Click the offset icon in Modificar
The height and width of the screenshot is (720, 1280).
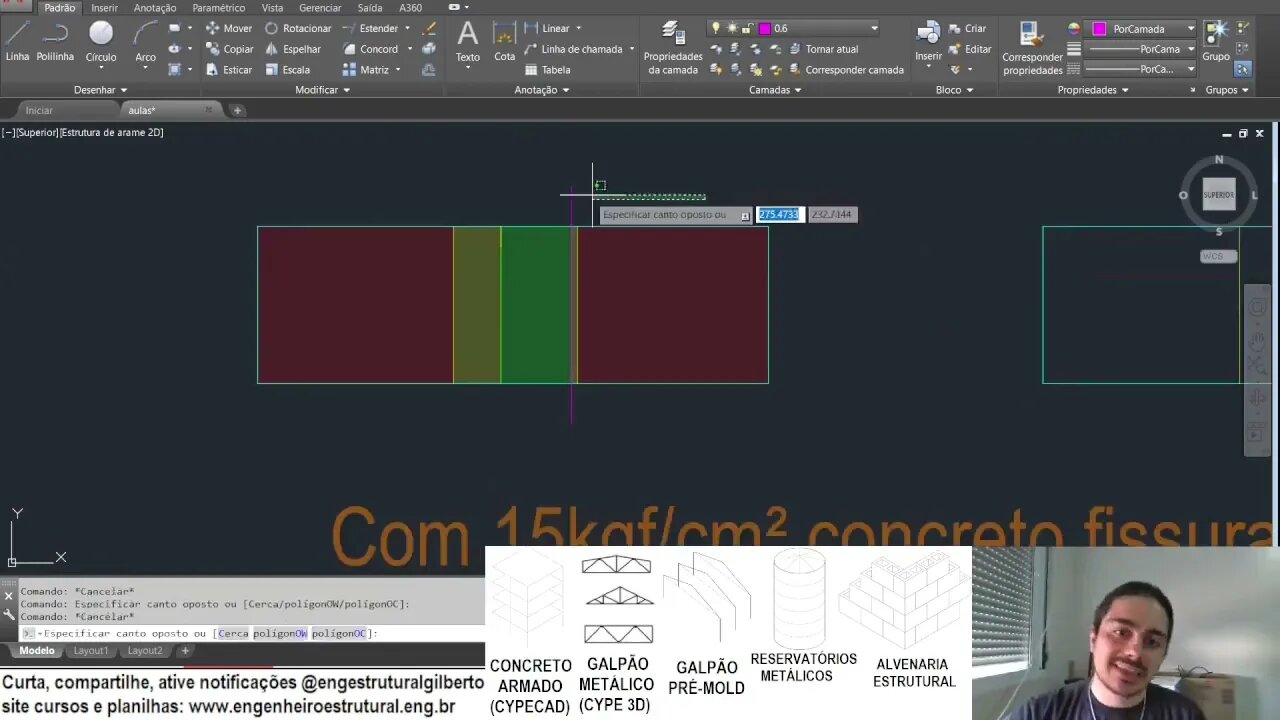click(429, 70)
